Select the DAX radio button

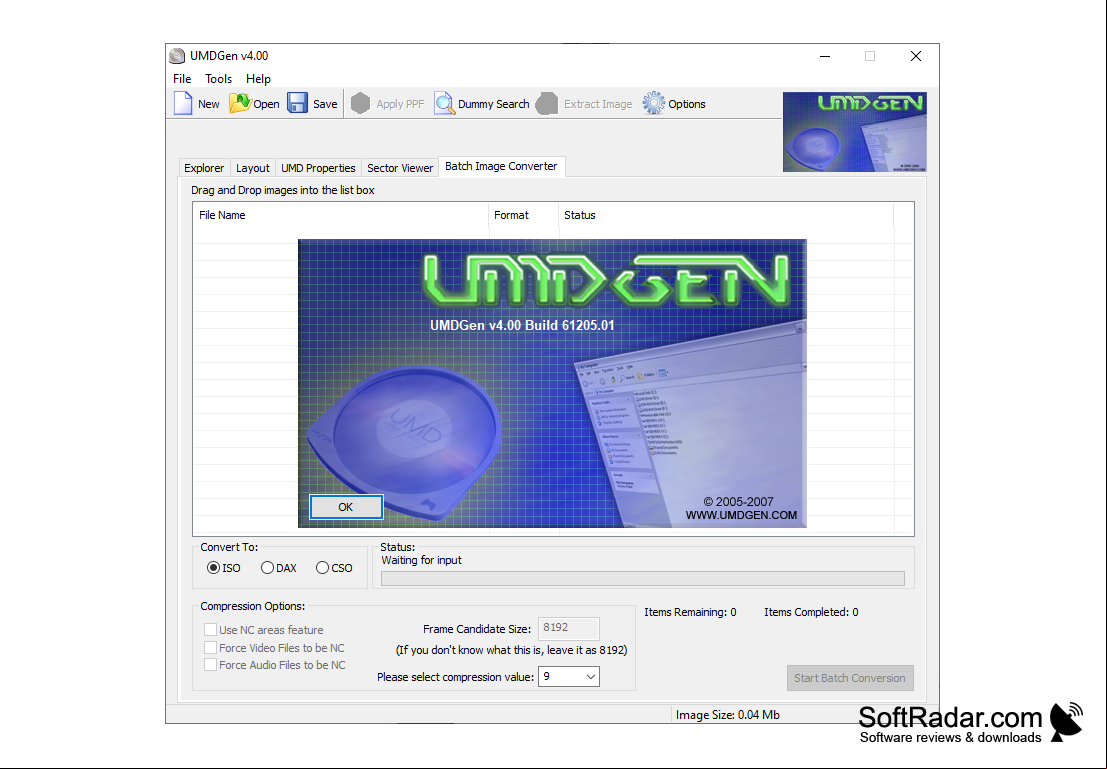point(267,568)
